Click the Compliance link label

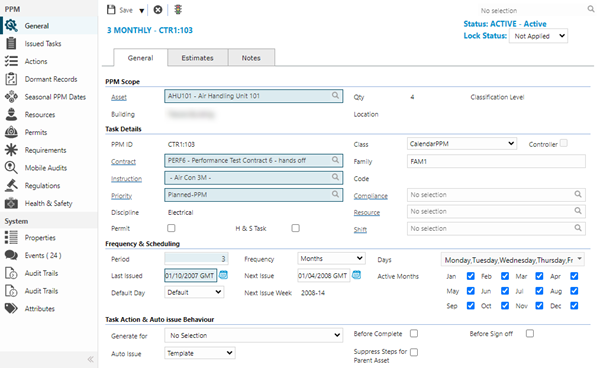[x=370, y=196]
